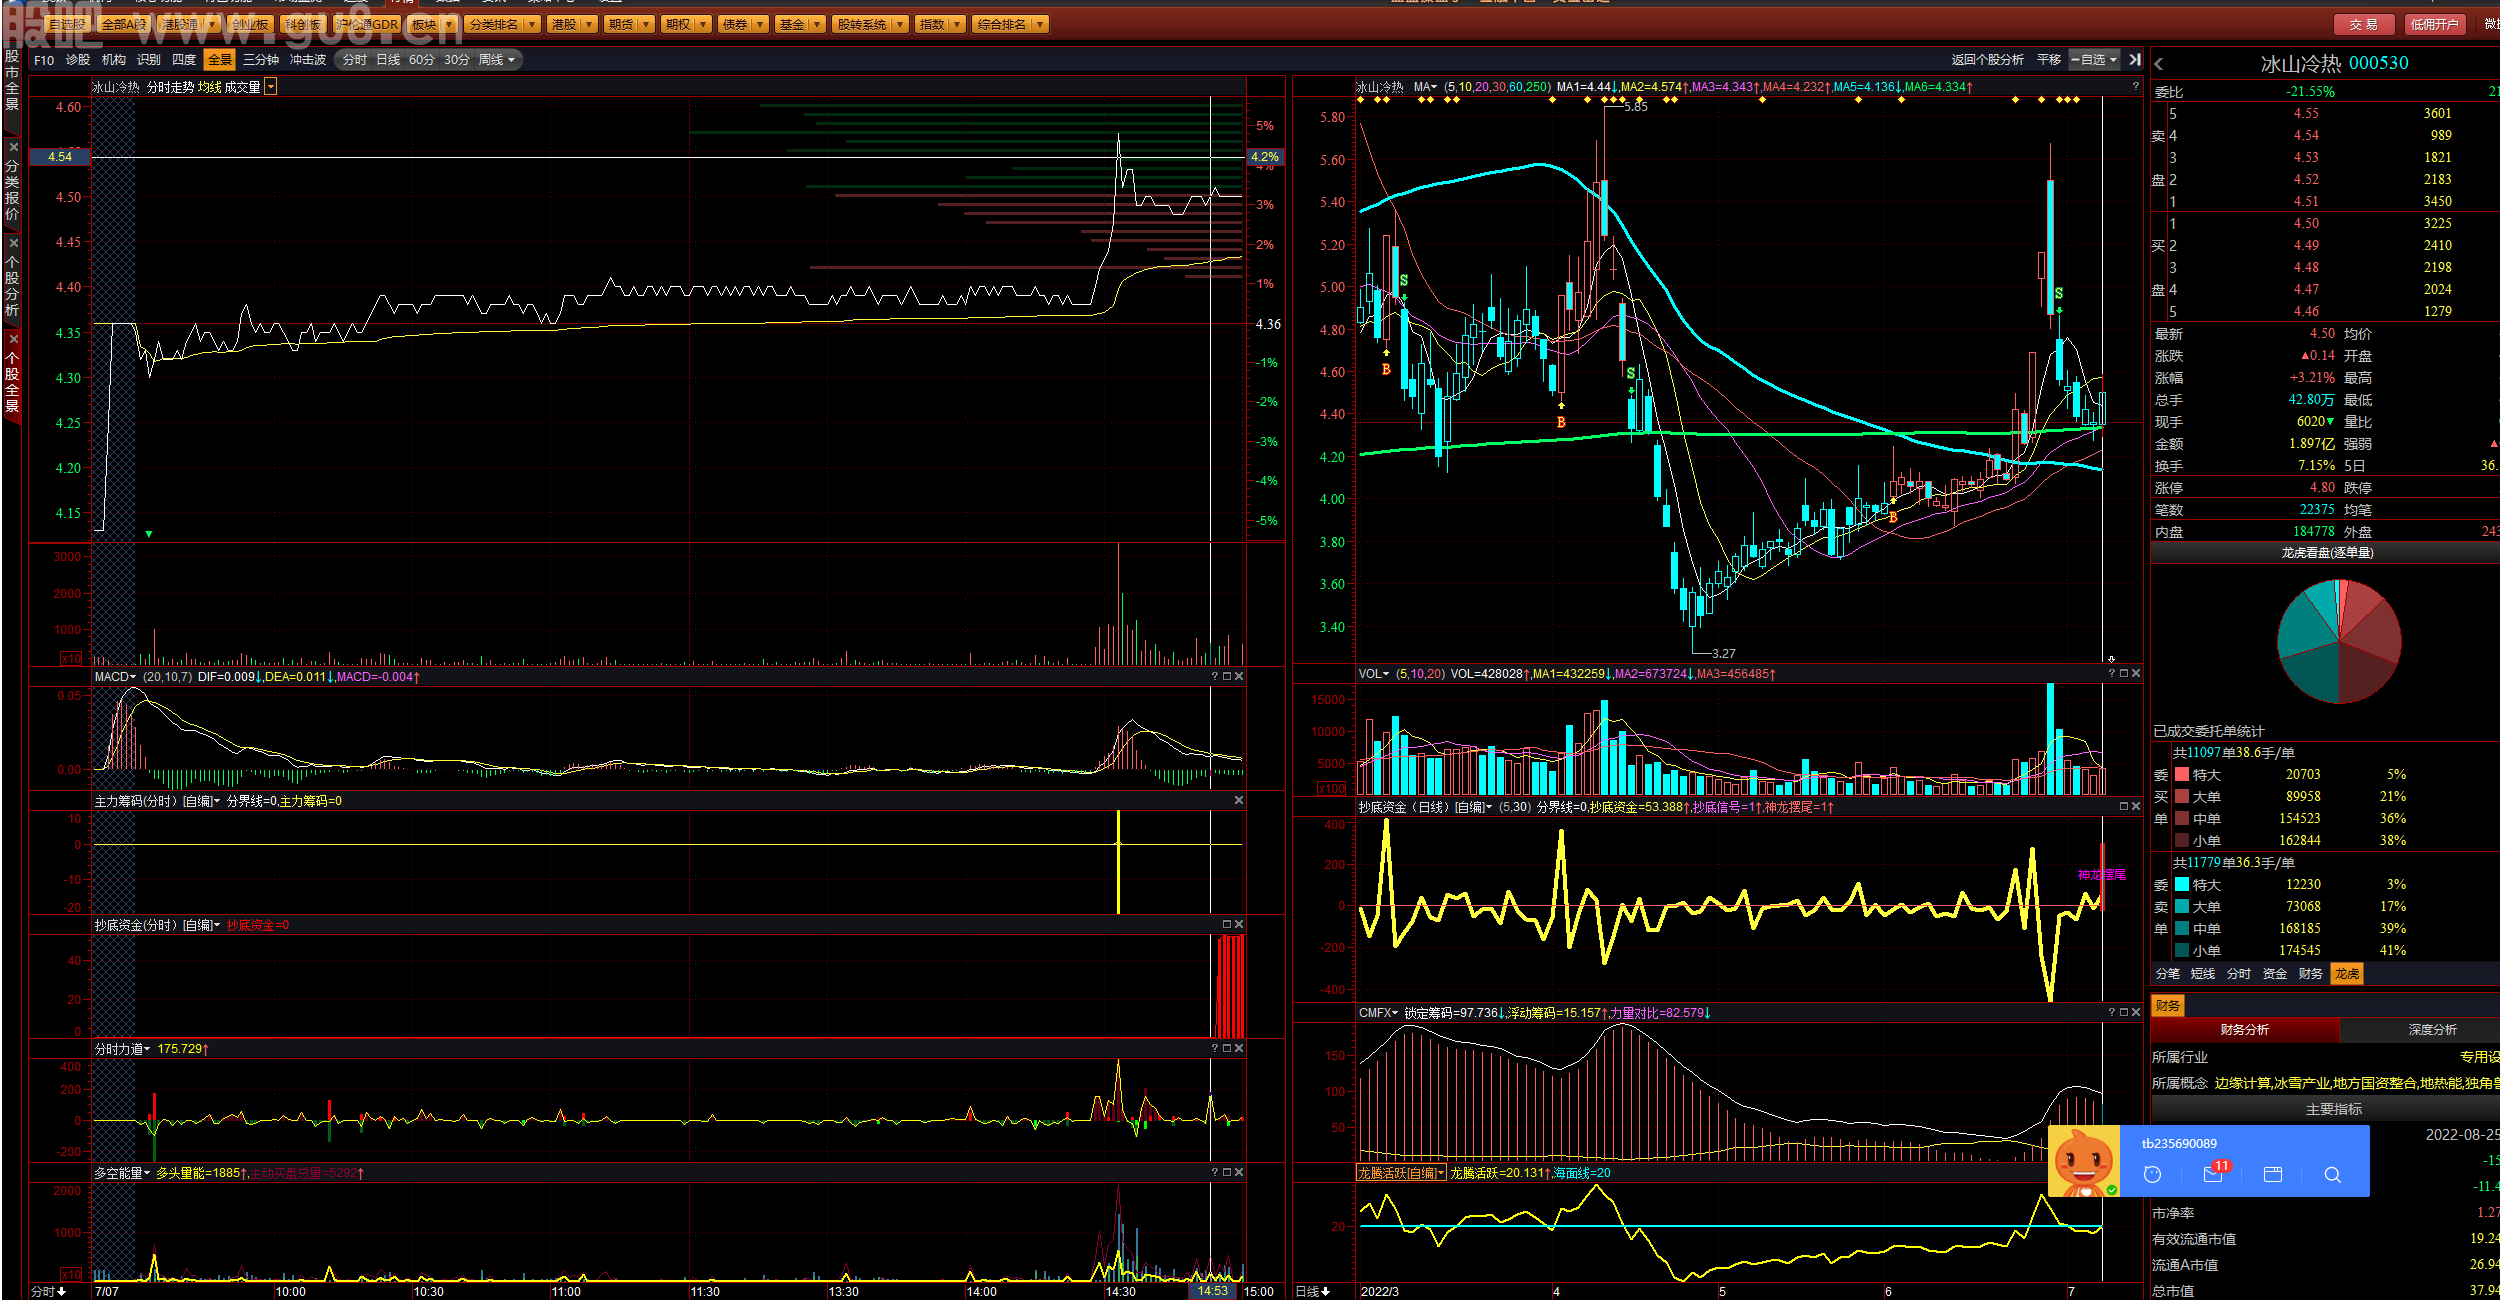Switch to 分时 period
Screen dimensions: 2500x1300
tap(355, 60)
